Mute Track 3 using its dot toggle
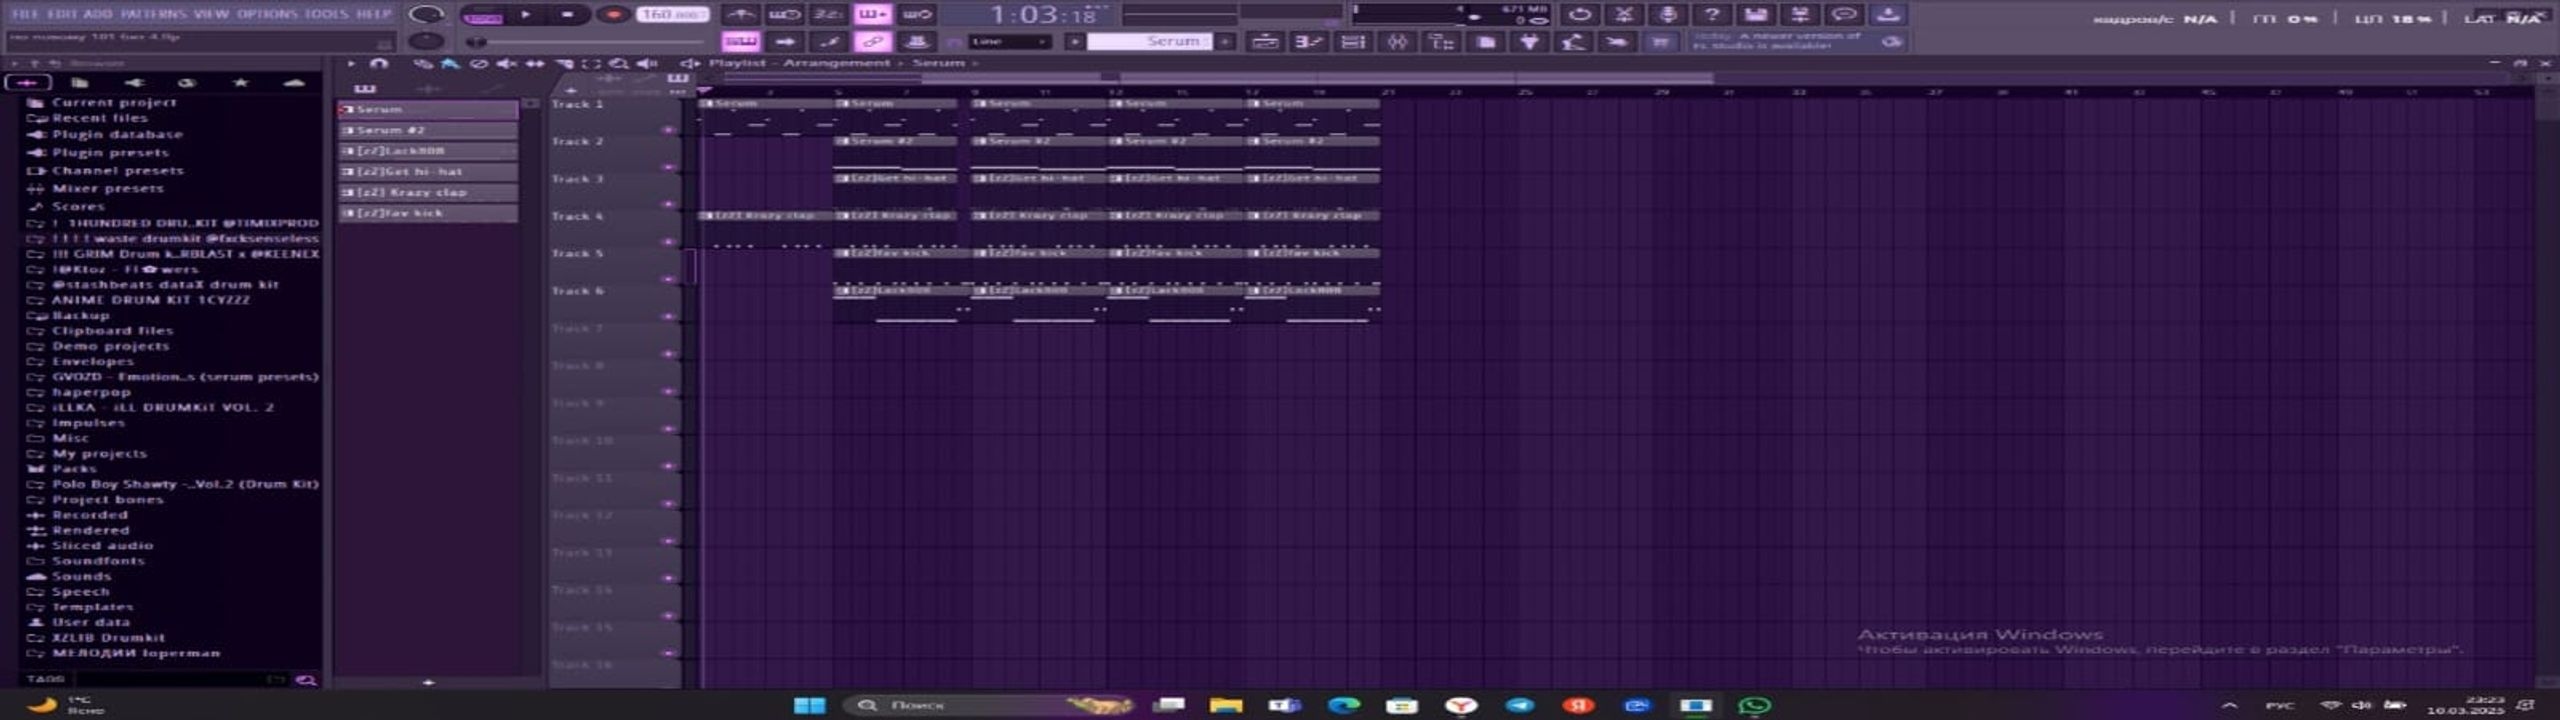The image size is (2560, 720). coord(668,204)
